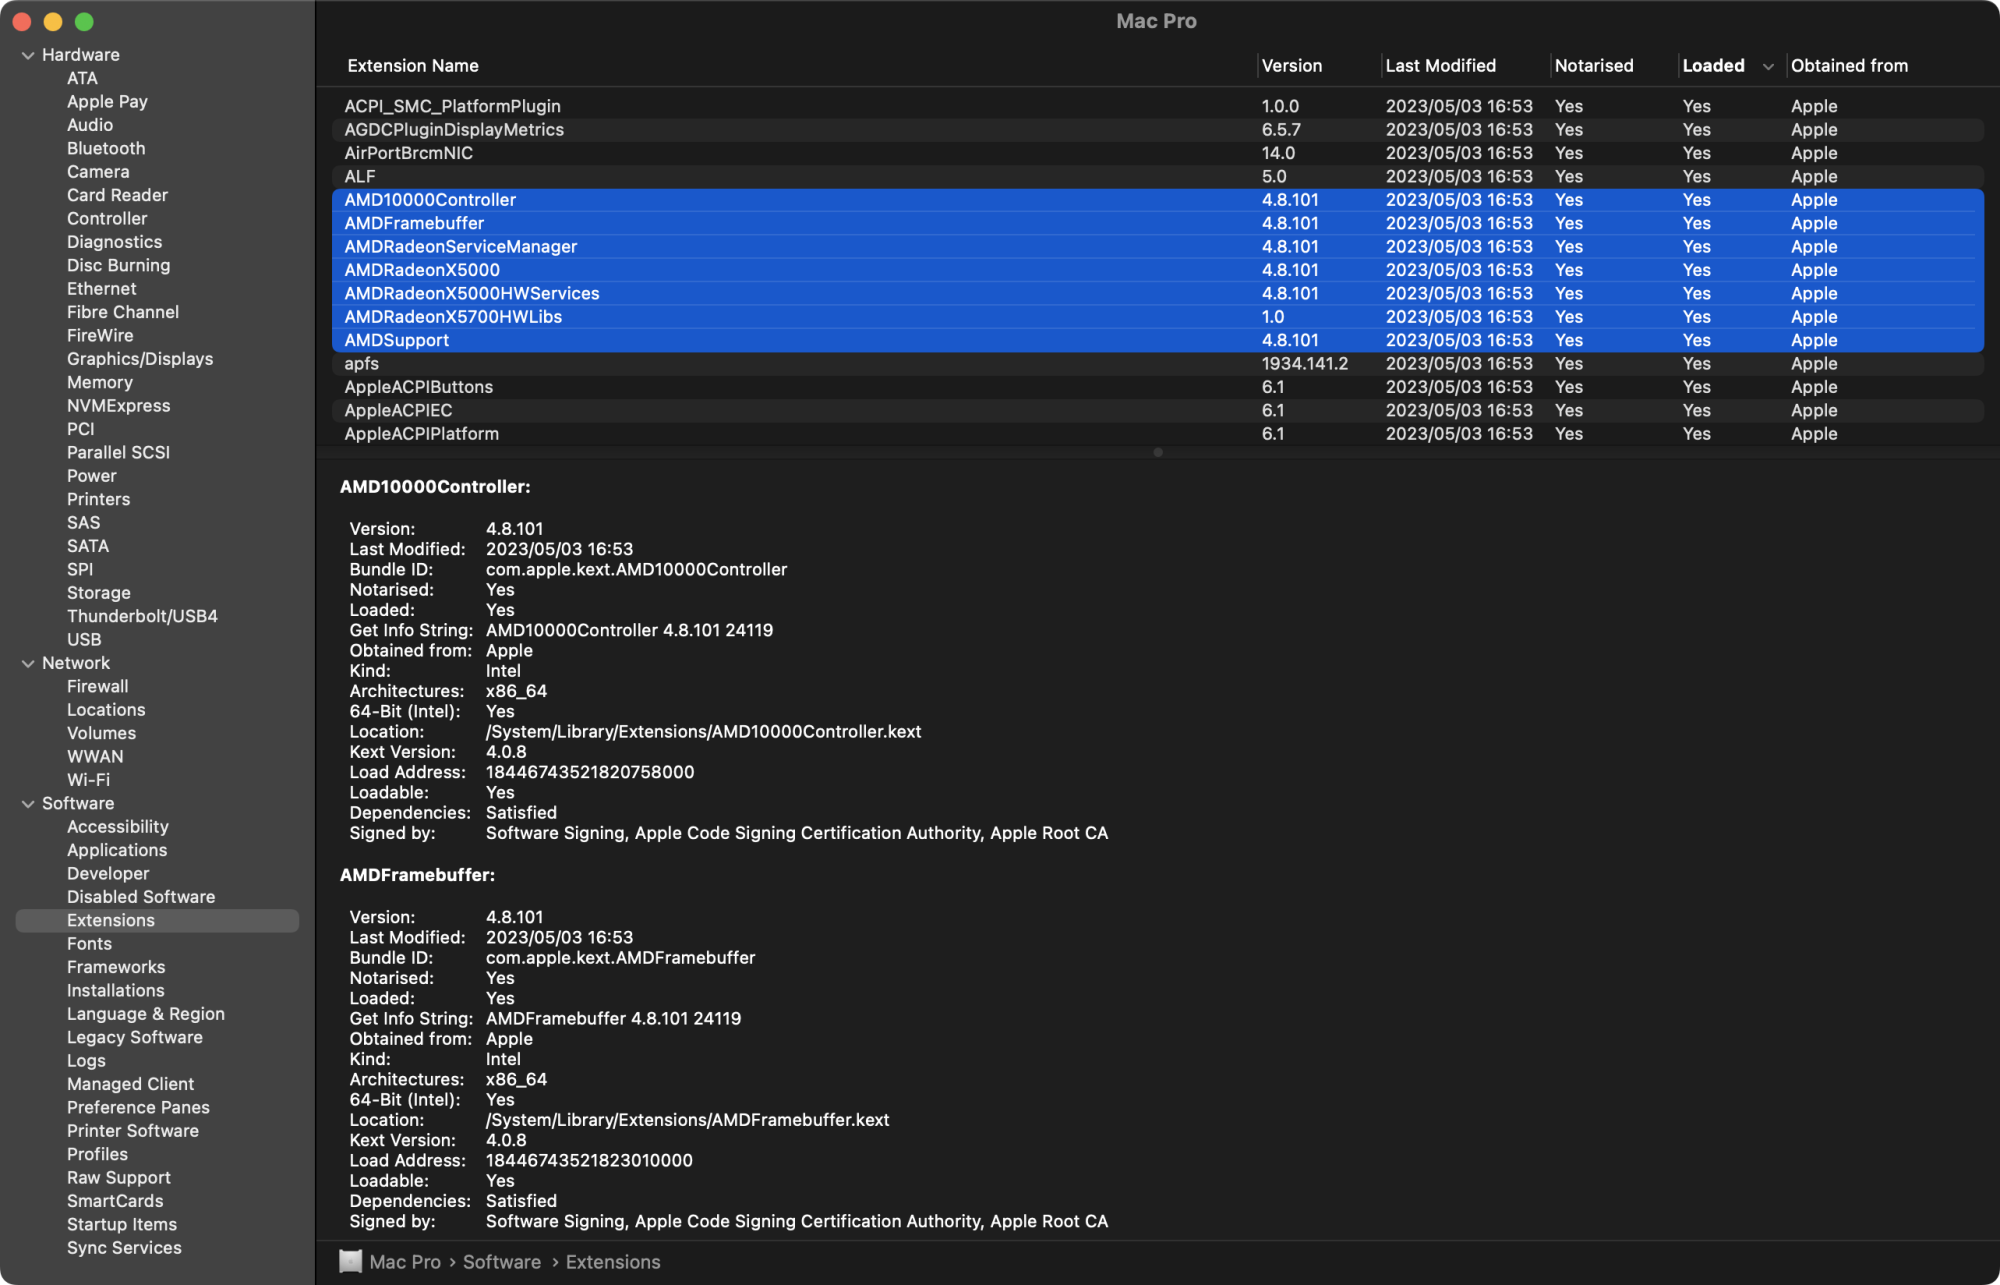Select Power in the sidebar
2000x1285 pixels.
pos(91,476)
